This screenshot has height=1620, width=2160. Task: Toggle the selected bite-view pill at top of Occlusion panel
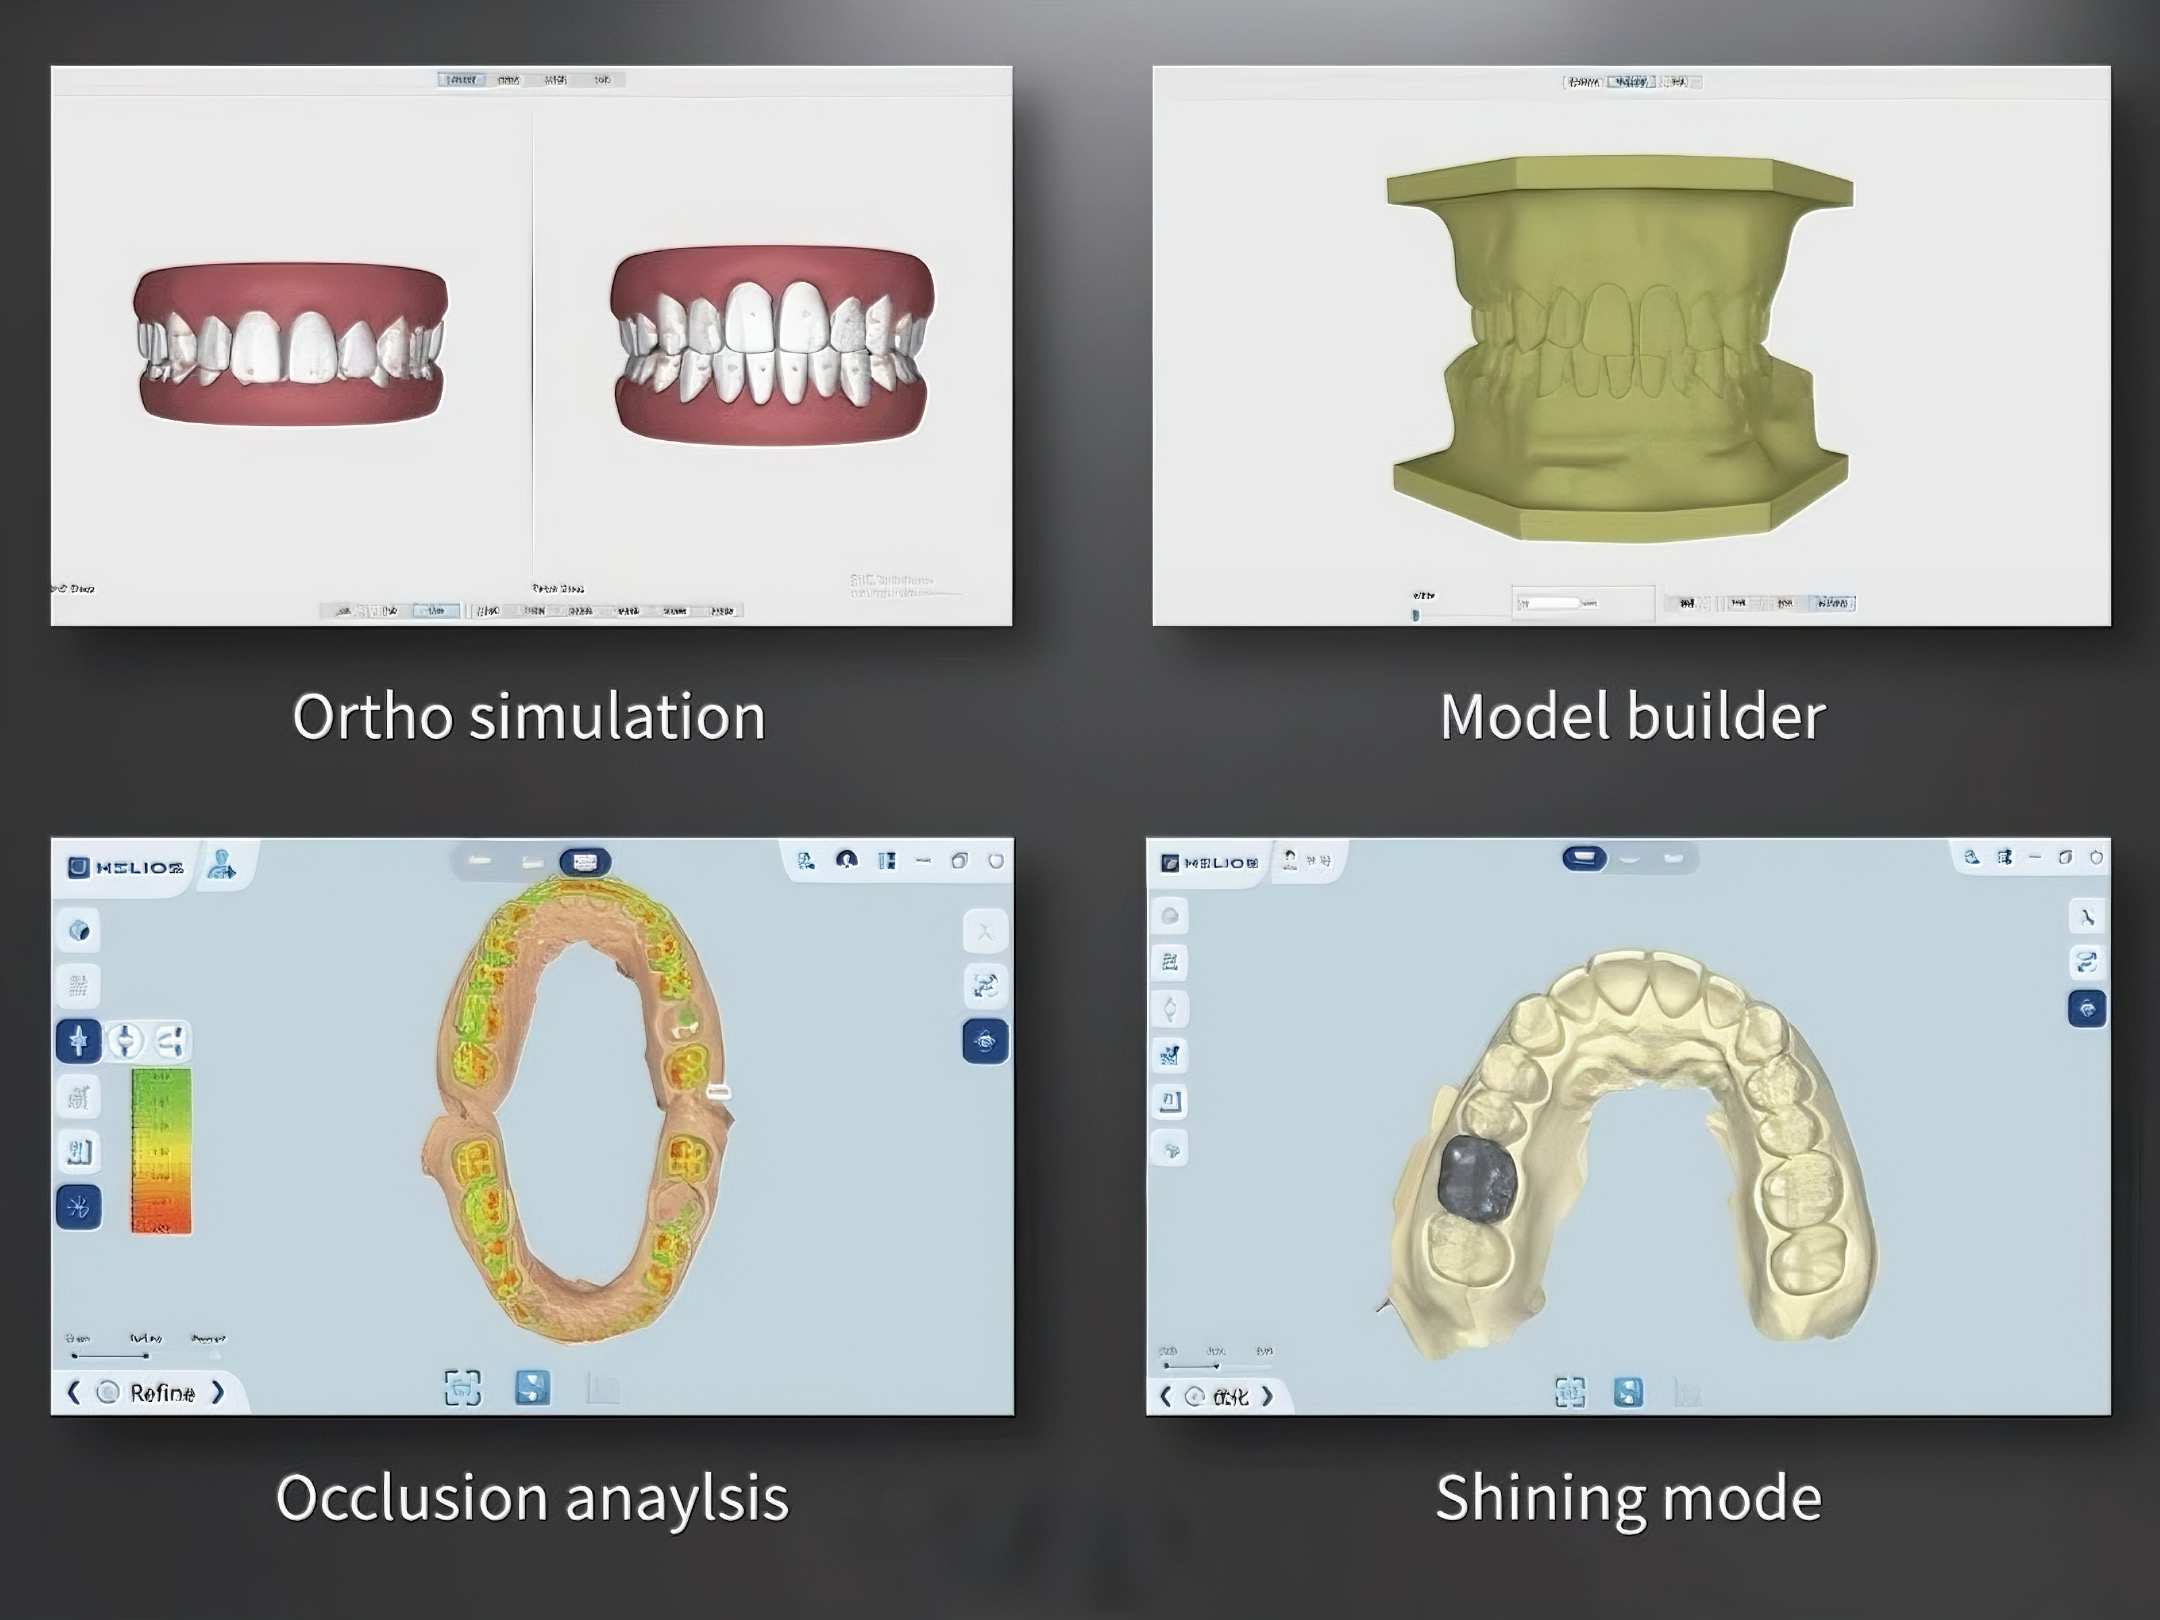pyautogui.click(x=585, y=861)
